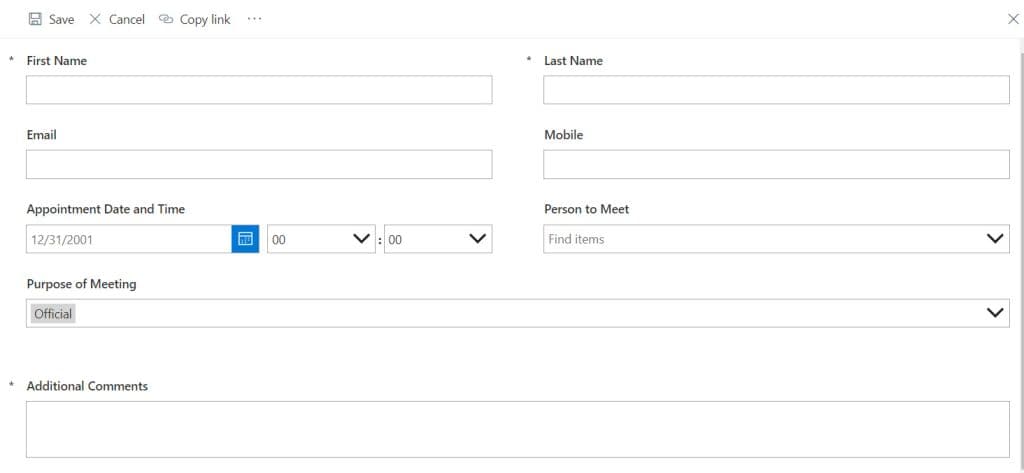Click the Email label
1024x473 pixels.
42,135
